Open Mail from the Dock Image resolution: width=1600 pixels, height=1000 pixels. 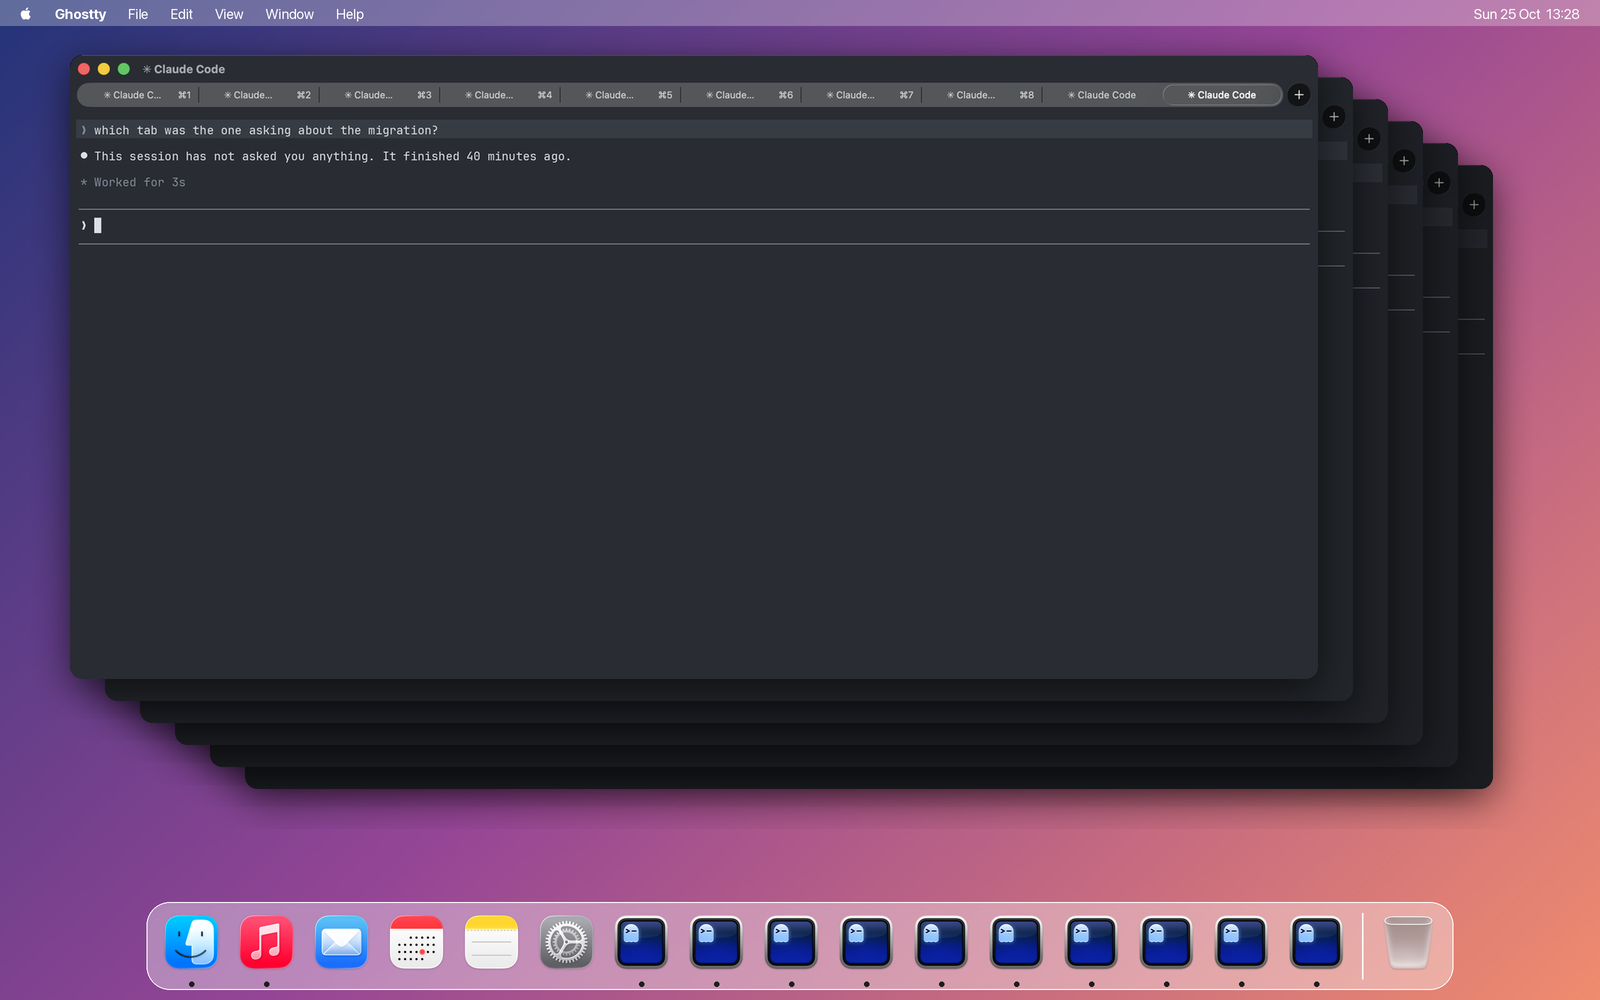click(341, 942)
